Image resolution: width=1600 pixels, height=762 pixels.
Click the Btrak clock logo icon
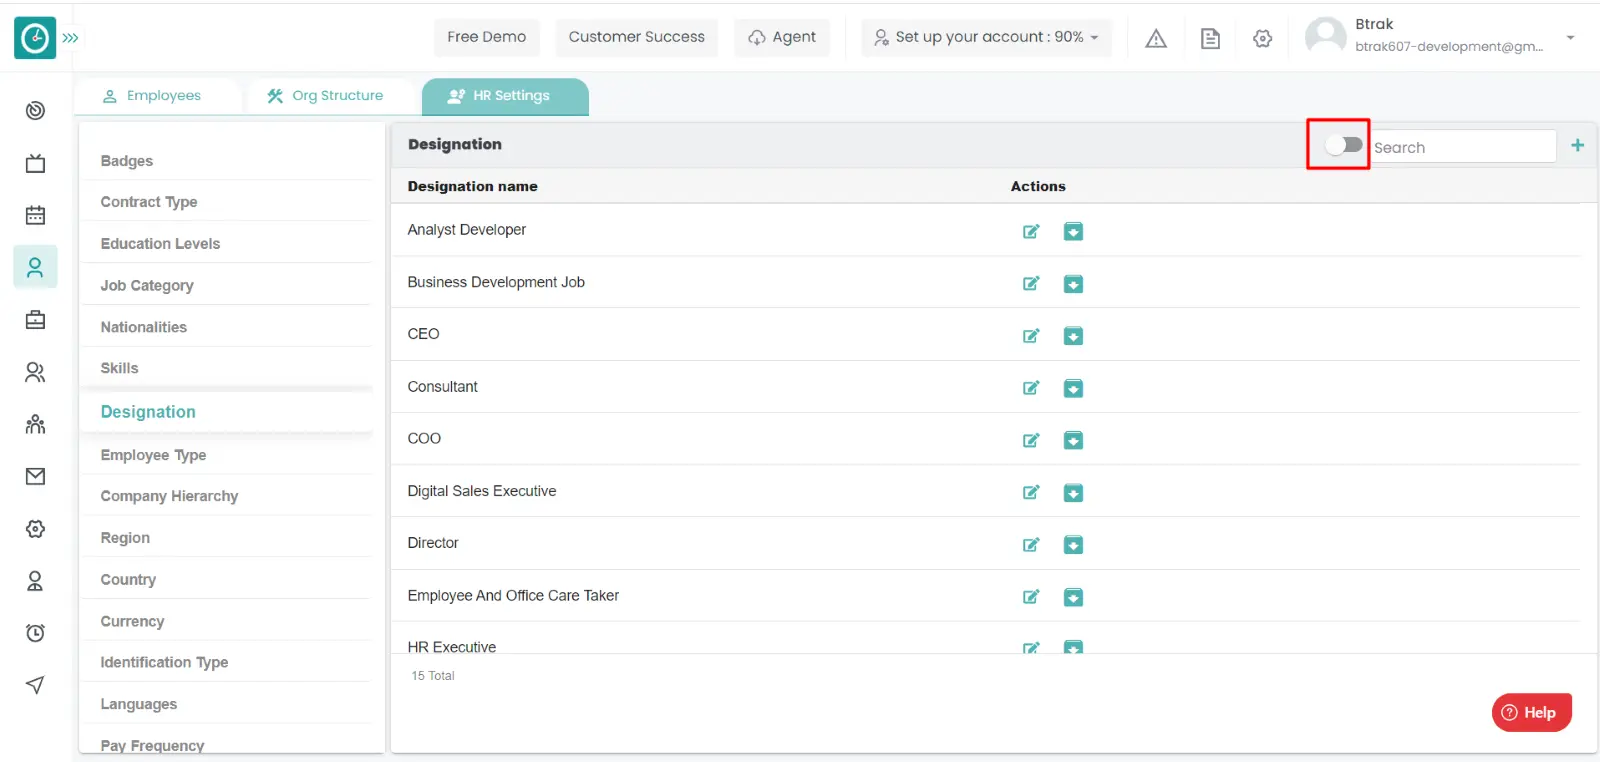(35, 38)
